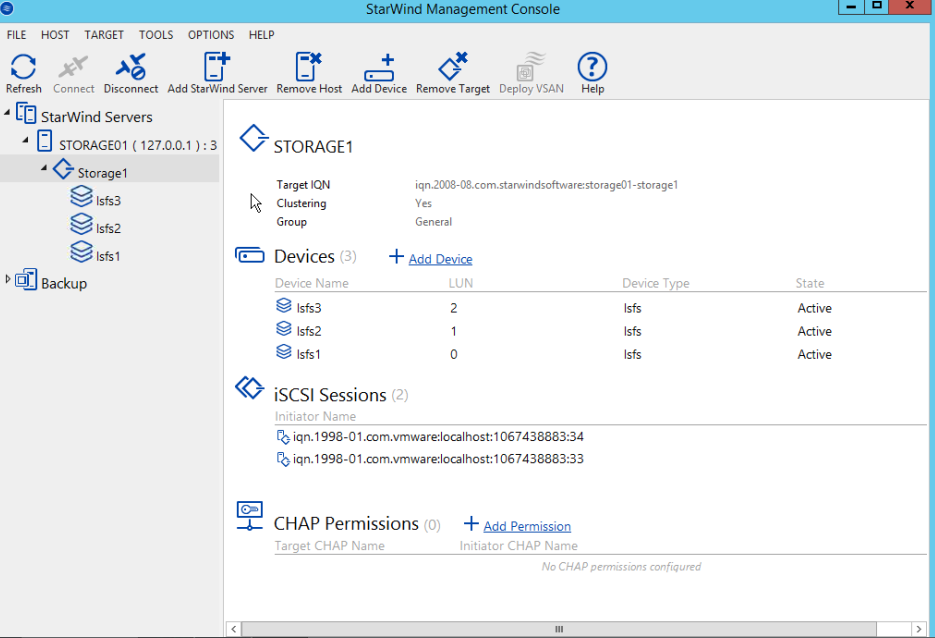This screenshot has width=935, height=638.
Task: Select lsfs1 device icon in tree
Action: coord(82,252)
